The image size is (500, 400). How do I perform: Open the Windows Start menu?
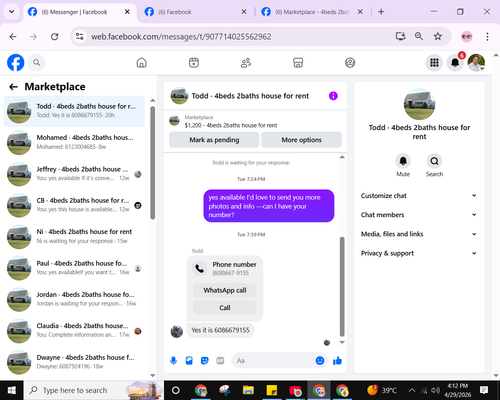[x=12, y=390]
